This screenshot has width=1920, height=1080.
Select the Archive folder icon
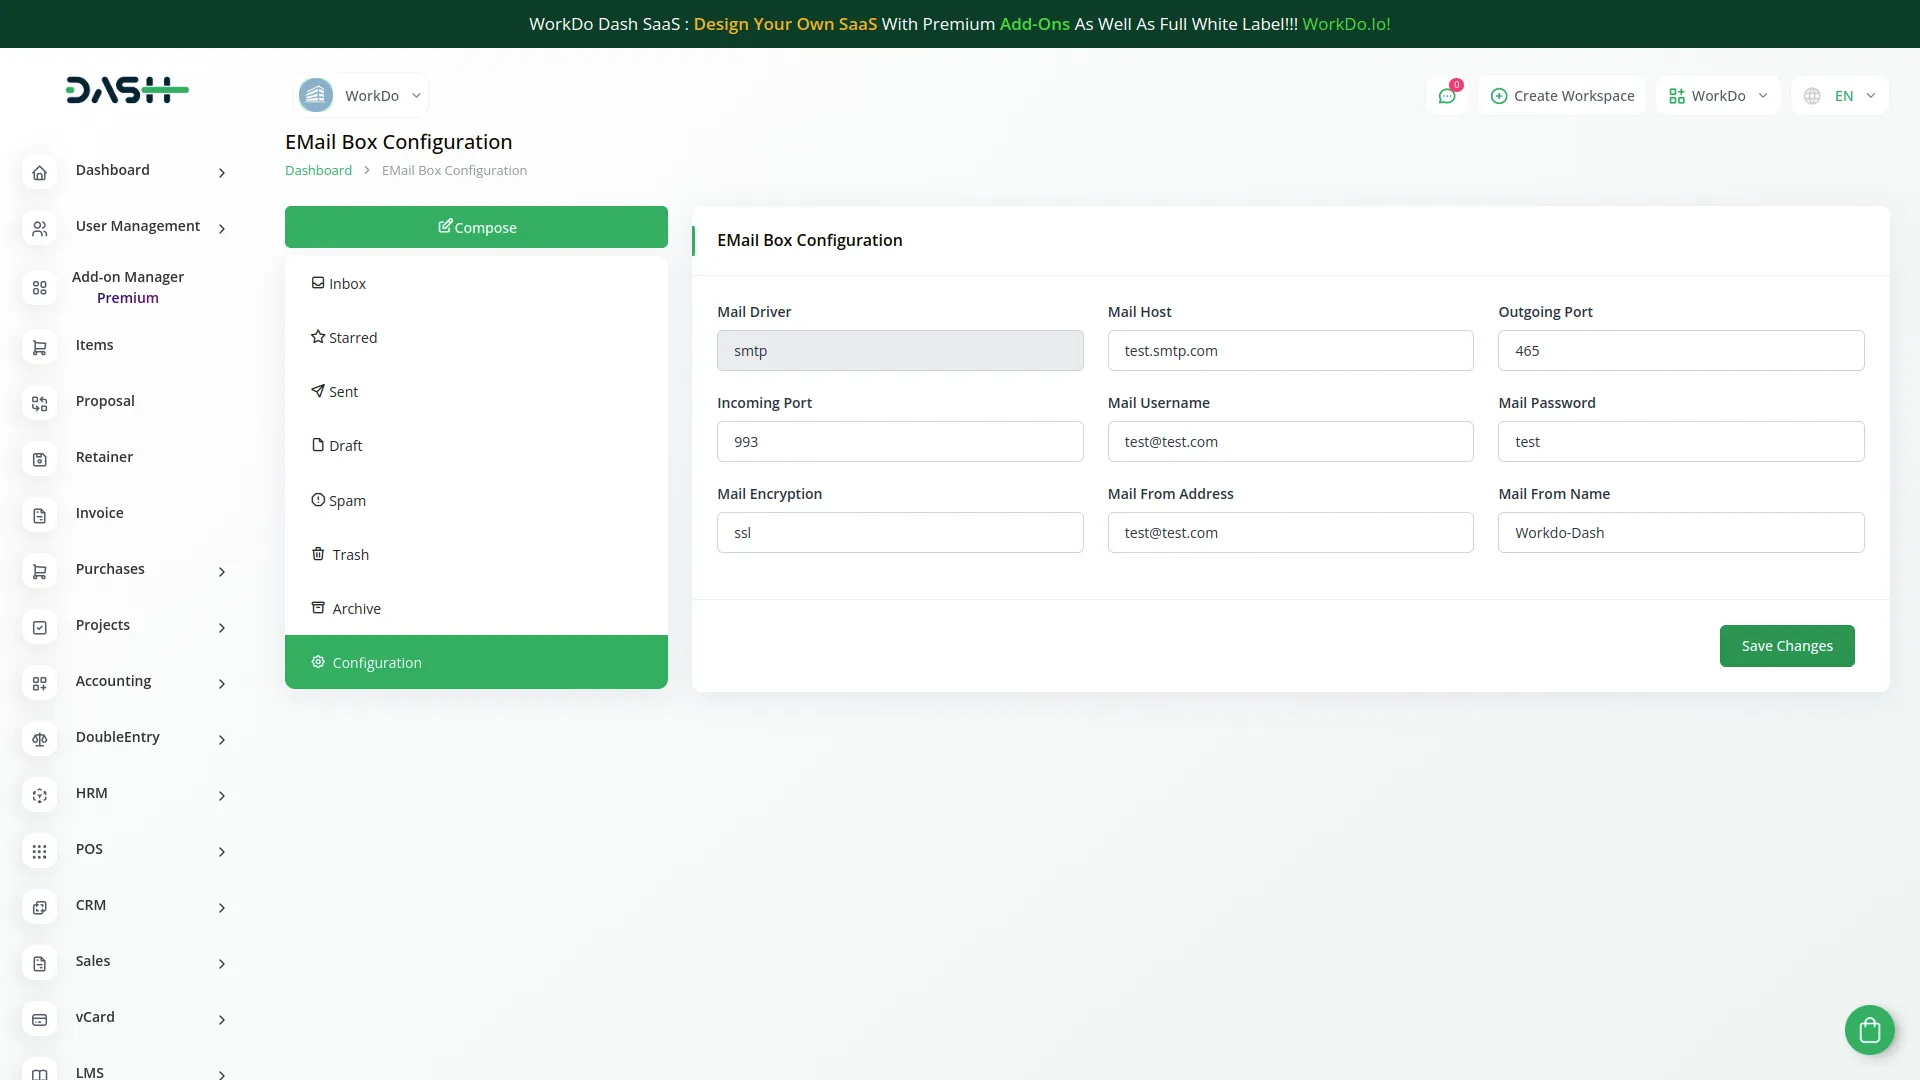pos(317,607)
